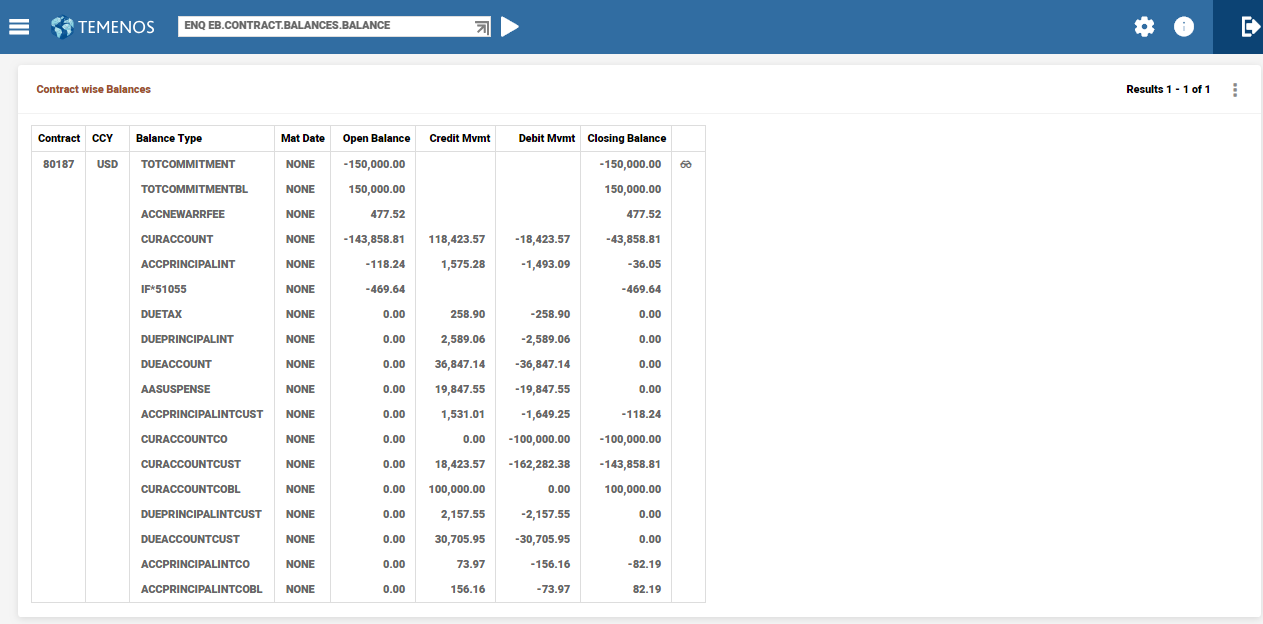Screen dimensions: 1263x624
Task: Click the Contract wise Balances title
Action: point(94,89)
